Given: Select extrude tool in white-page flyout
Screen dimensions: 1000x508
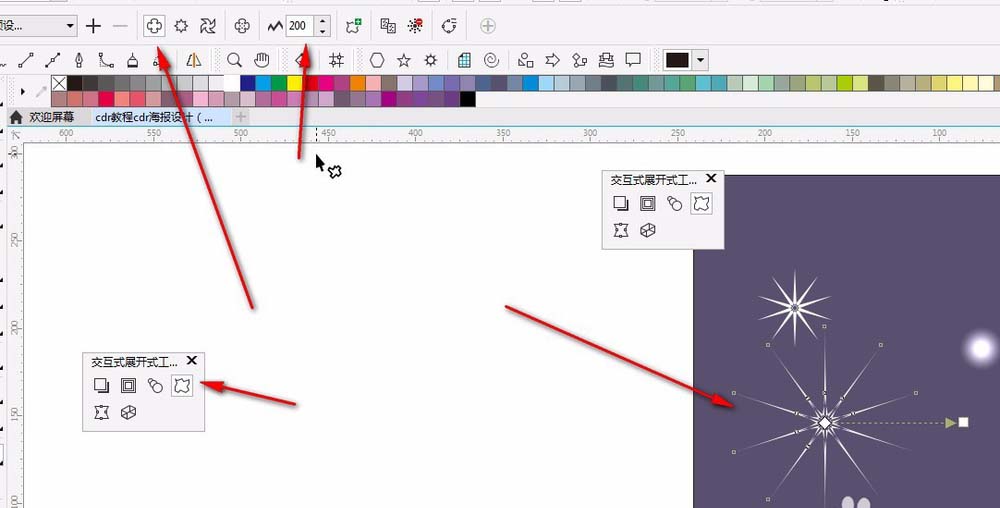Looking at the screenshot, I should [x=128, y=412].
